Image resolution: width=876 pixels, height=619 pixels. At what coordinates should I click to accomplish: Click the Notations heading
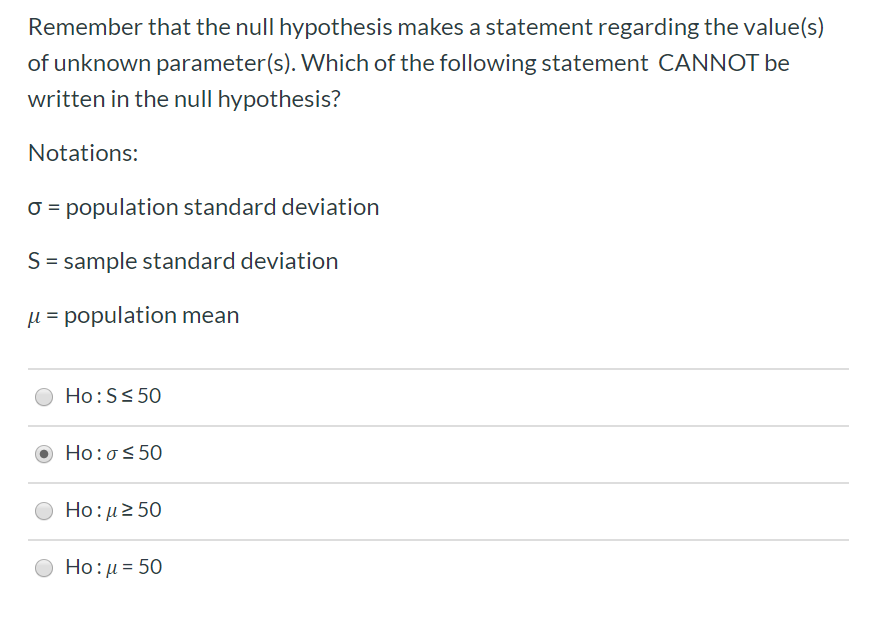click(x=83, y=153)
